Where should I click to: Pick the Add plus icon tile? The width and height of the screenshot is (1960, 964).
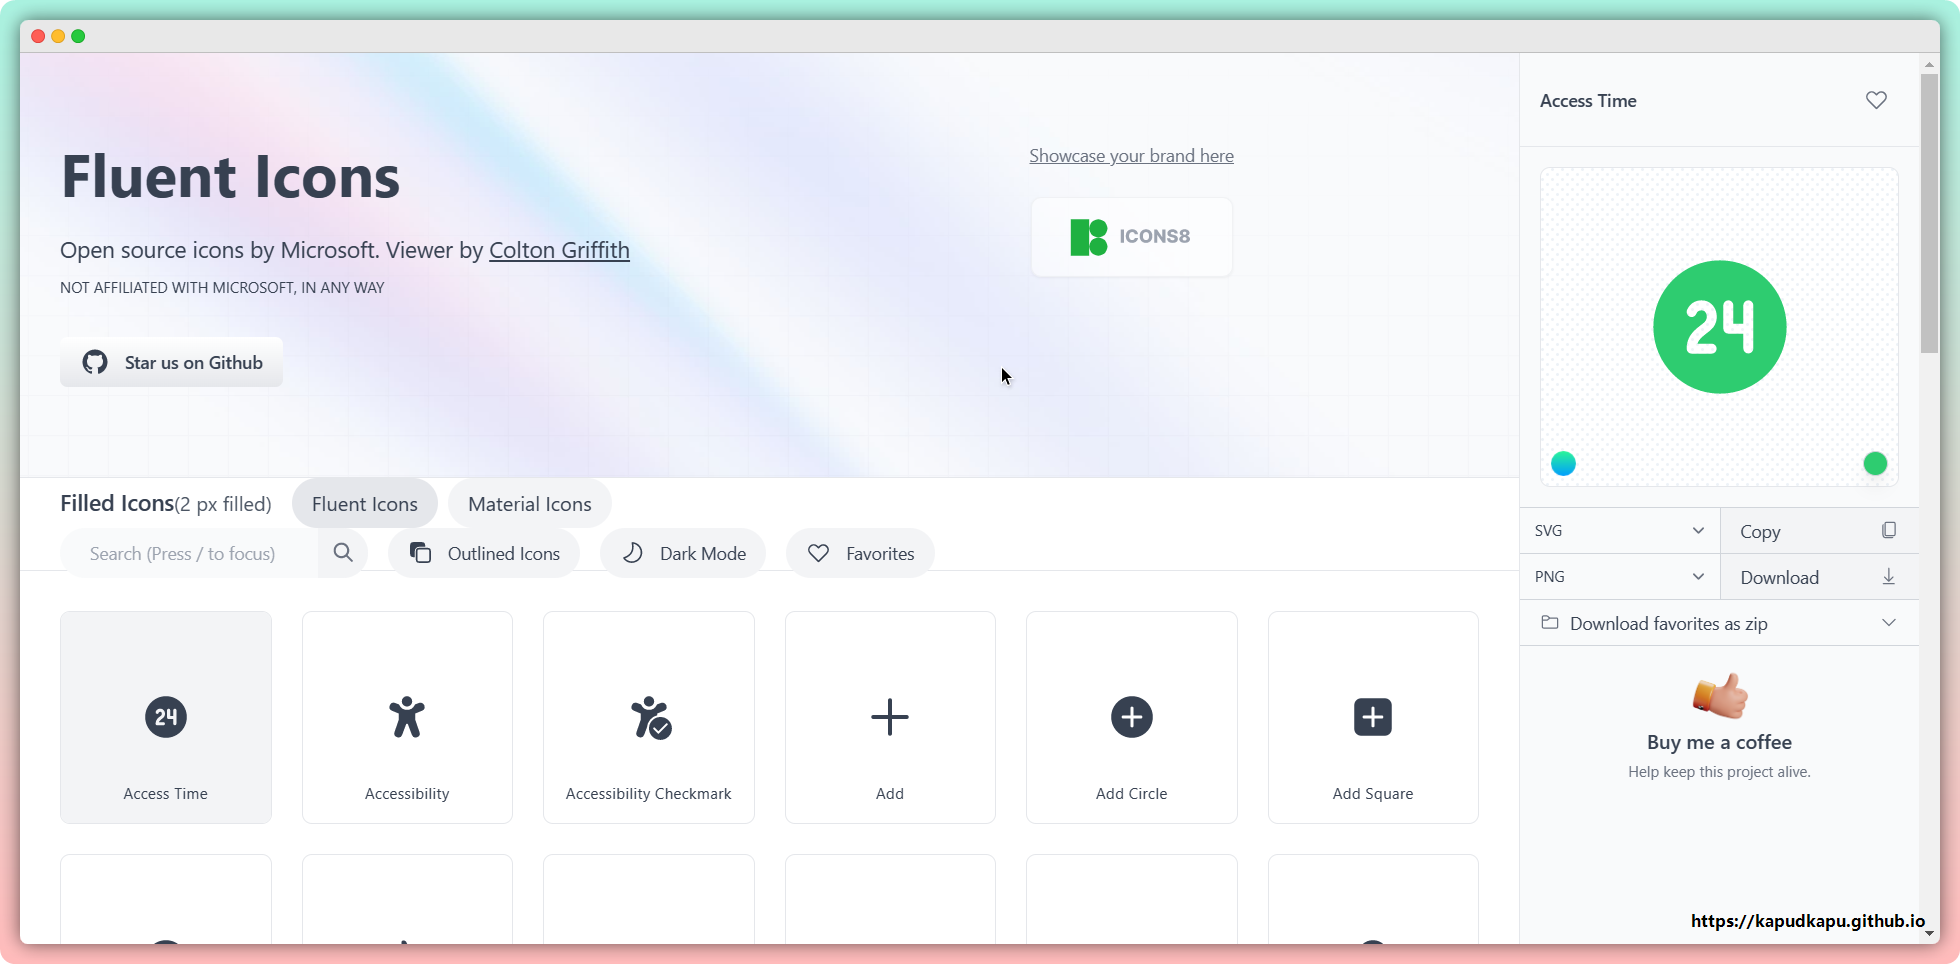tap(890, 717)
